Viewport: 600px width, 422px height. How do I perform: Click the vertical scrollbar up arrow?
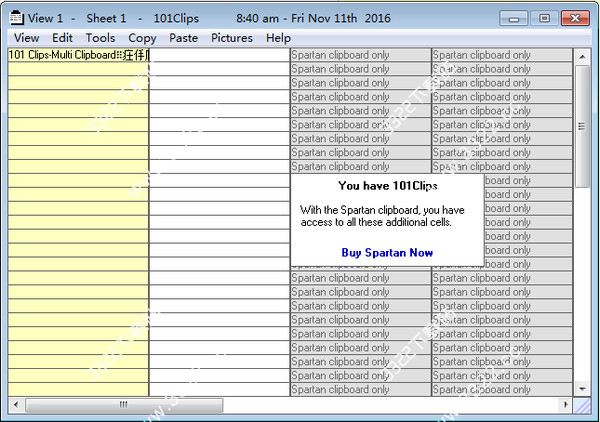pyautogui.click(x=582, y=57)
